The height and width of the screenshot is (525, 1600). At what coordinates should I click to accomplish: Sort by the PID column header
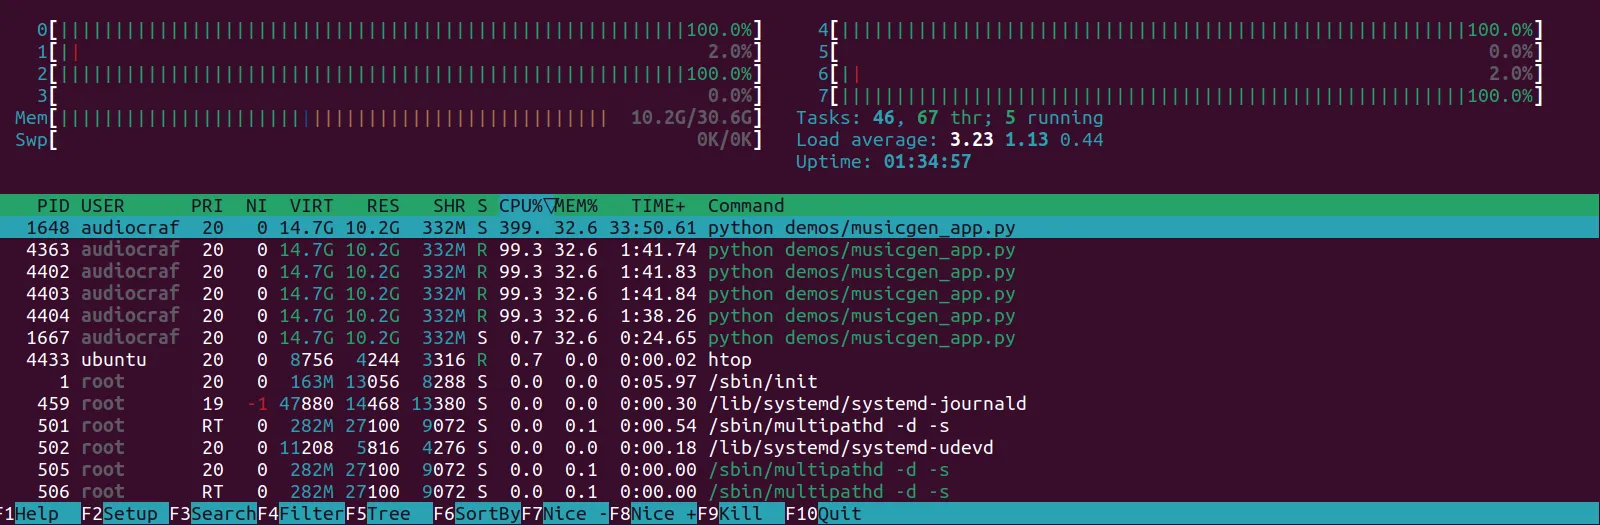coord(53,206)
